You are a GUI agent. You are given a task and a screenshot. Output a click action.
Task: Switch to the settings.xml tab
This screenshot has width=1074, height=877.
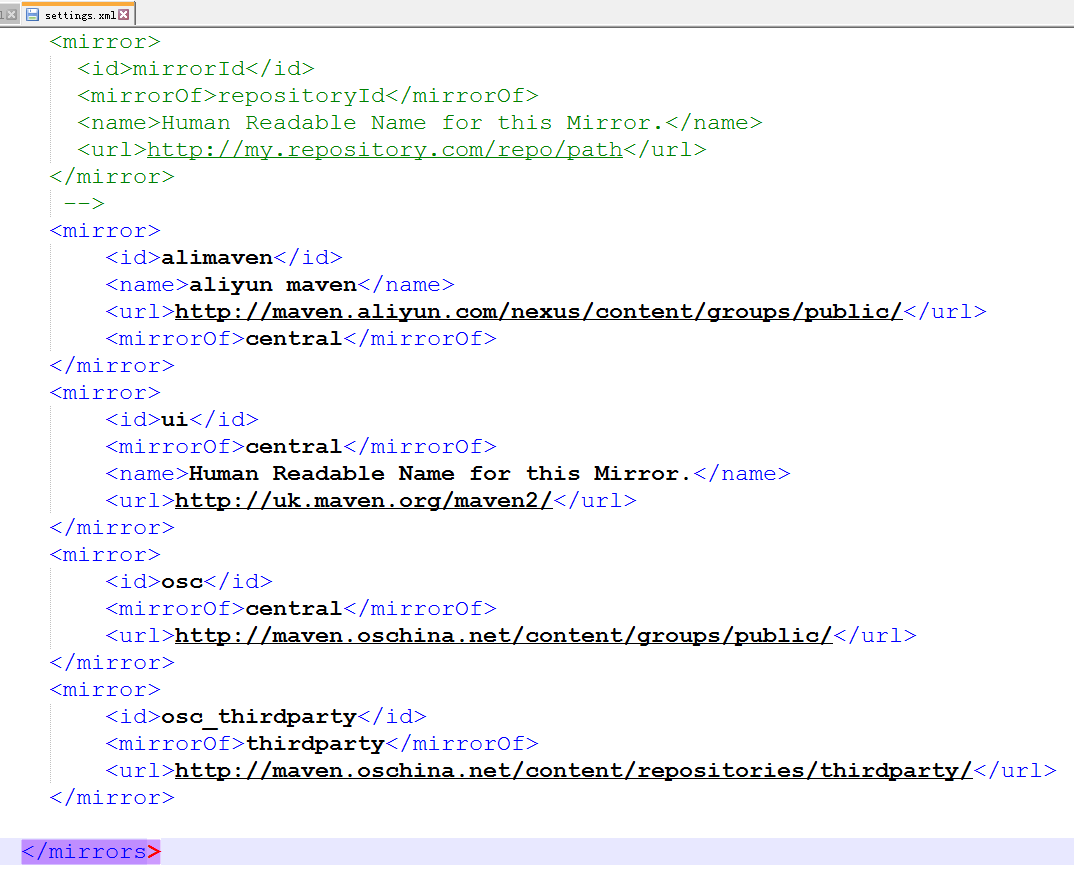pos(80,15)
